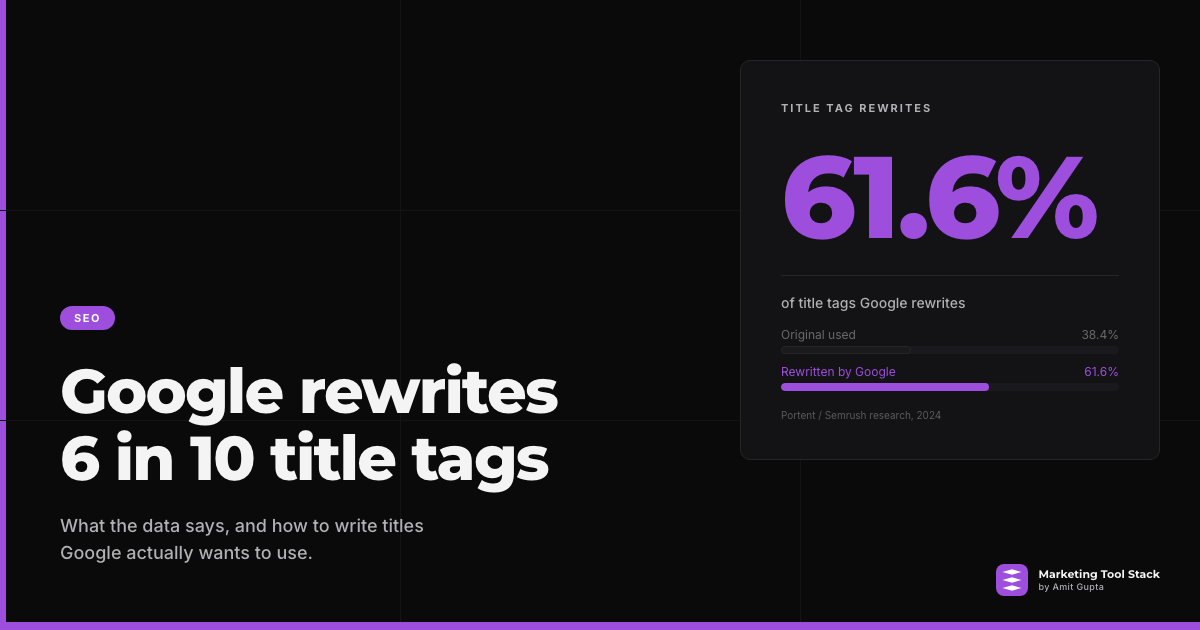
Task: Click the 'What the data says' subtitle line
Action: [242, 526]
